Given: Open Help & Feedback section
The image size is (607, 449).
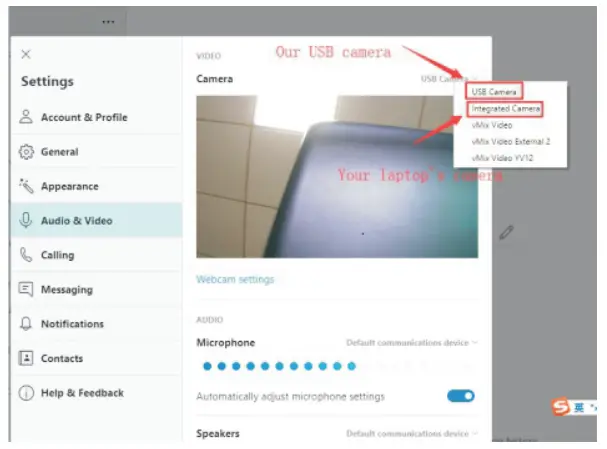Looking at the screenshot, I should click(x=97, y=392).
